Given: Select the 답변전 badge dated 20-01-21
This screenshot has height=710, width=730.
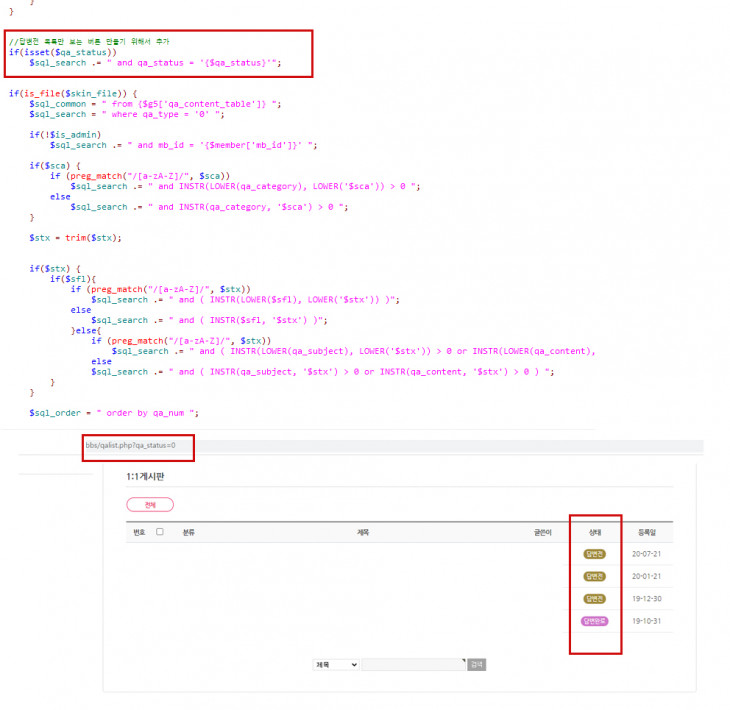Looking at the screenshot, I should 595,576.
